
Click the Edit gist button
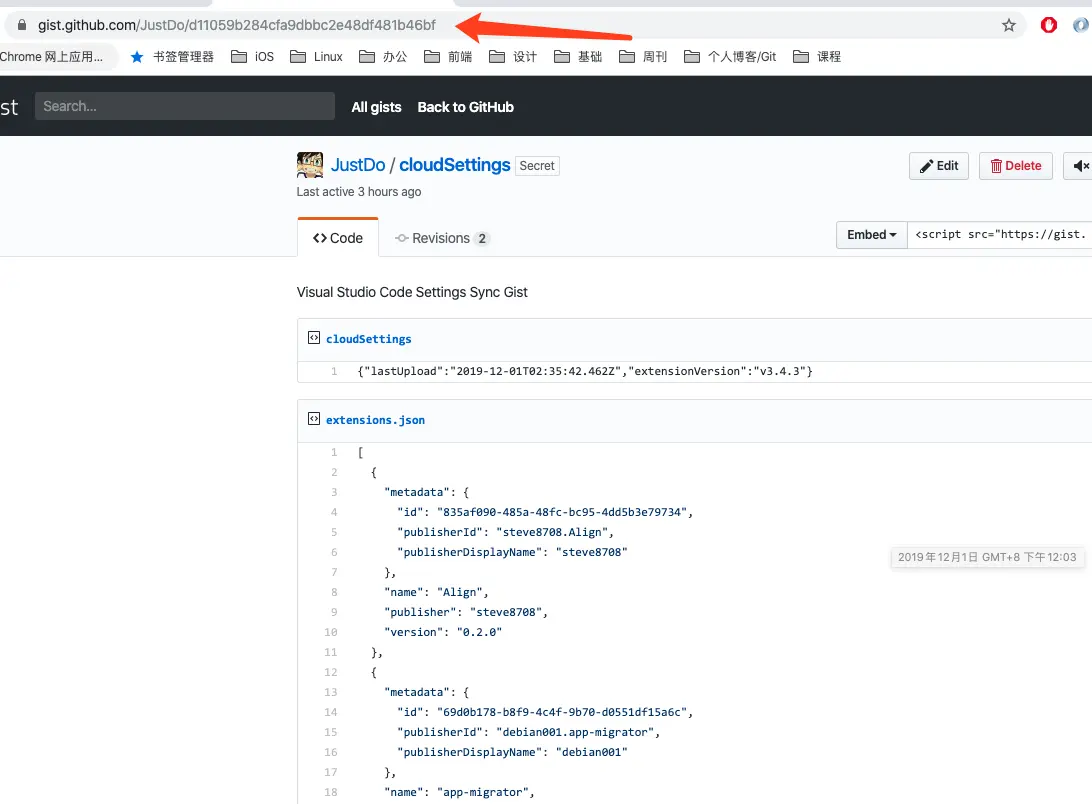tap(939, 166)
